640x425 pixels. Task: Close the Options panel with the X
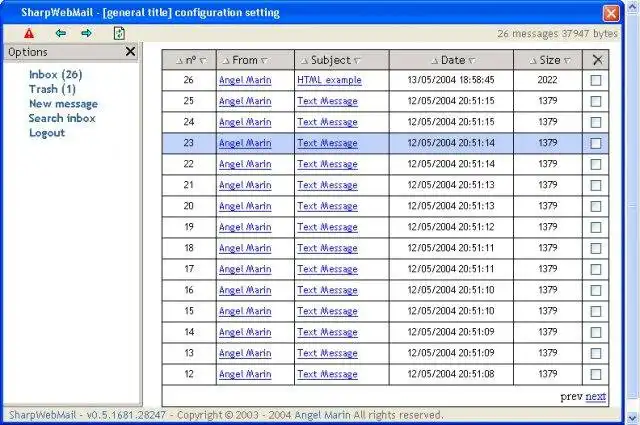[130, 51]
